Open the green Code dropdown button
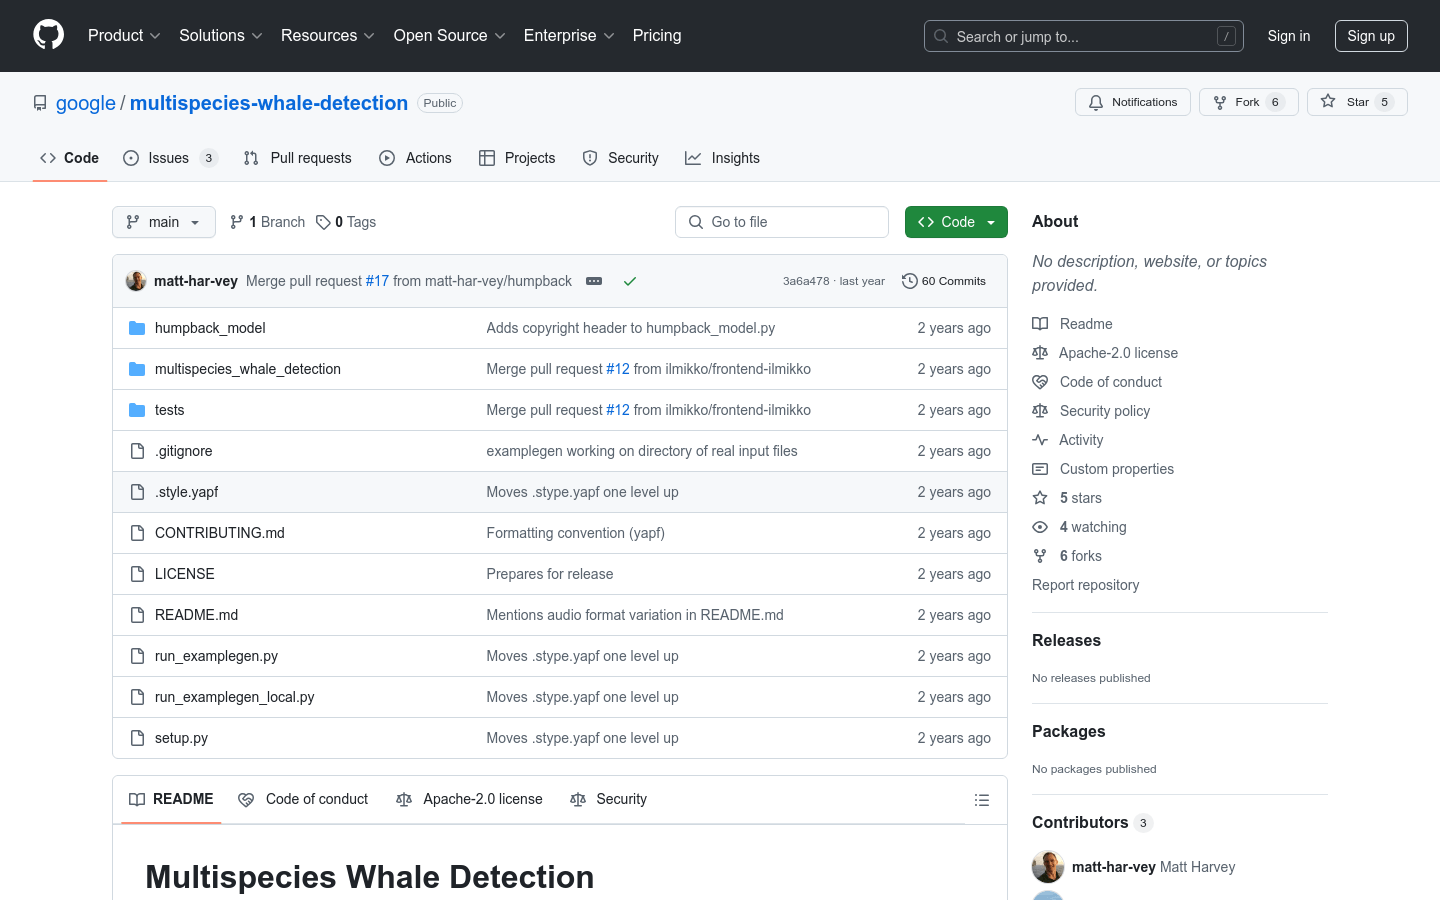The width and height of the screenshot is (1440, 900). coord(956,222)
